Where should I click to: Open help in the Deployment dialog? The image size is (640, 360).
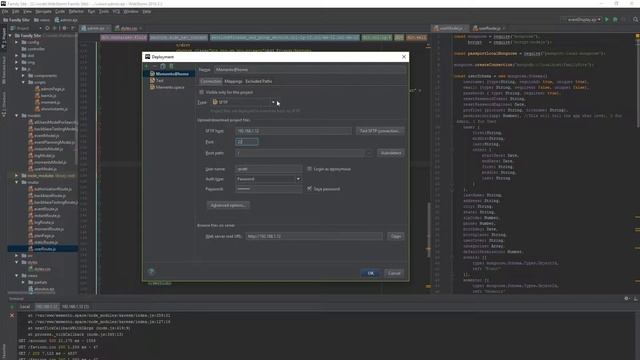151,271
